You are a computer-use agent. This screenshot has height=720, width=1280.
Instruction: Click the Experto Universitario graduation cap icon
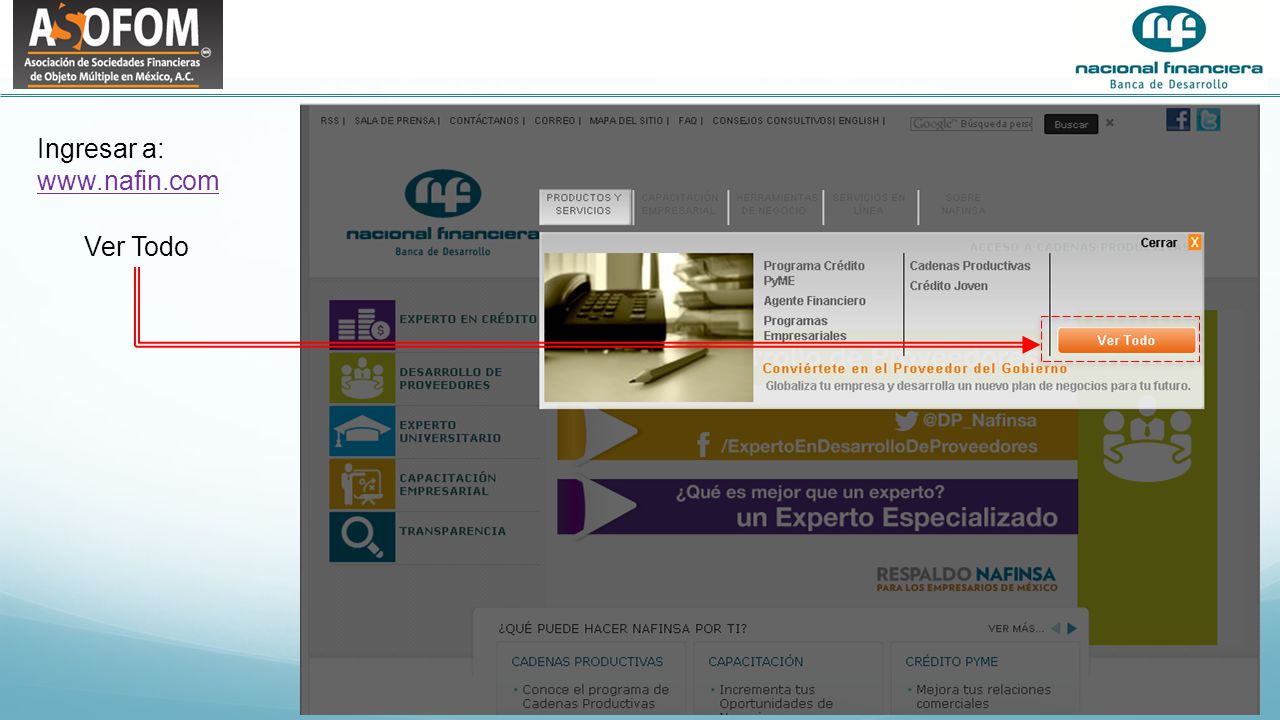coord(362,431)
